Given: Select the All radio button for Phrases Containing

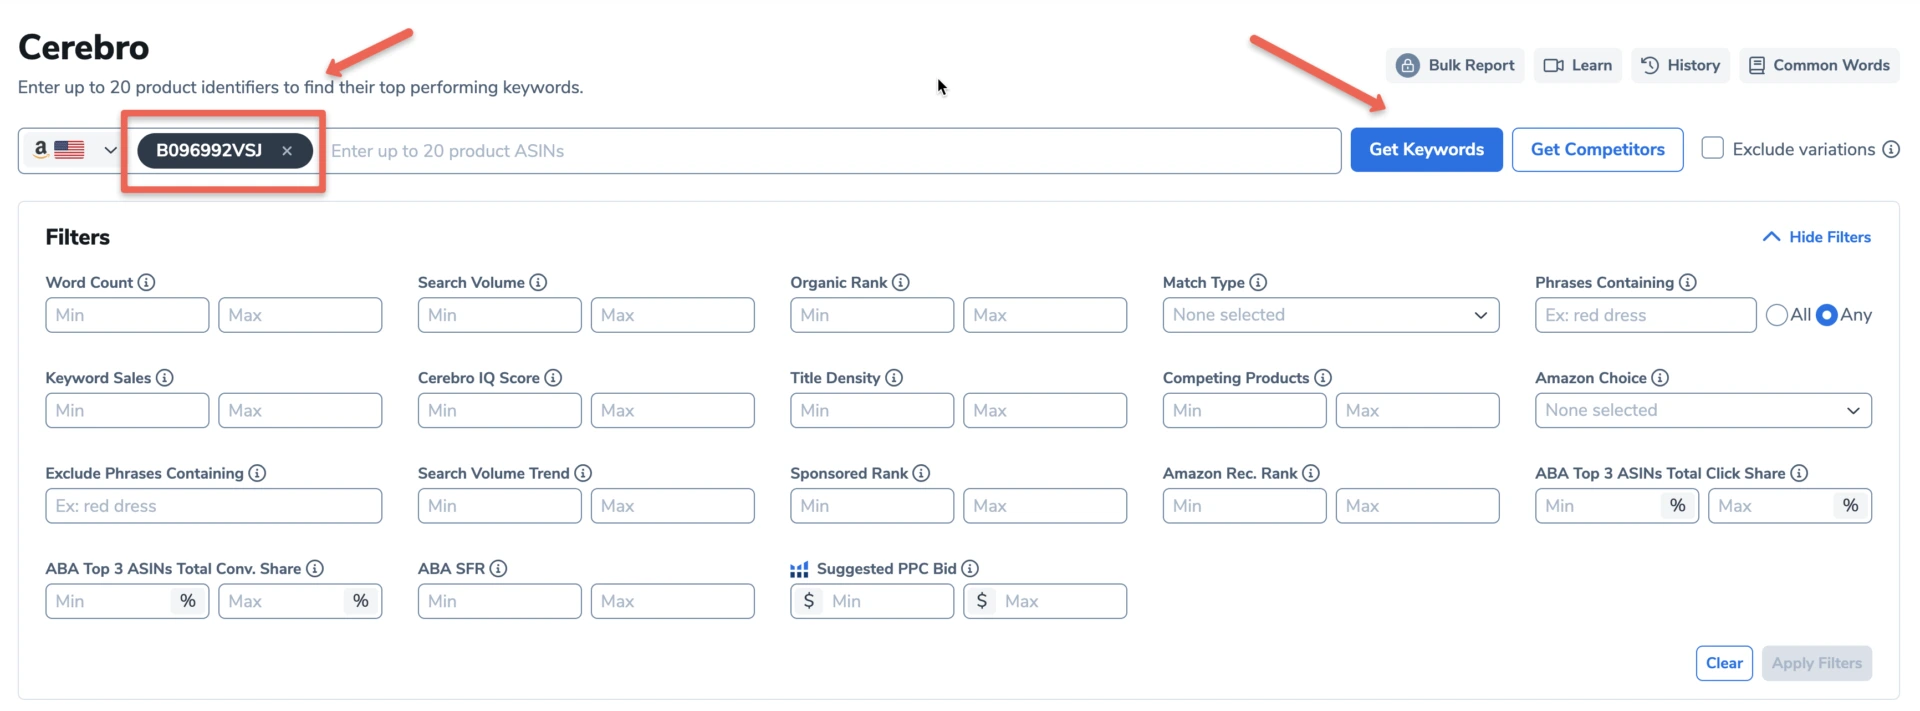Looking at the screenshot, I should point(1777,314).
